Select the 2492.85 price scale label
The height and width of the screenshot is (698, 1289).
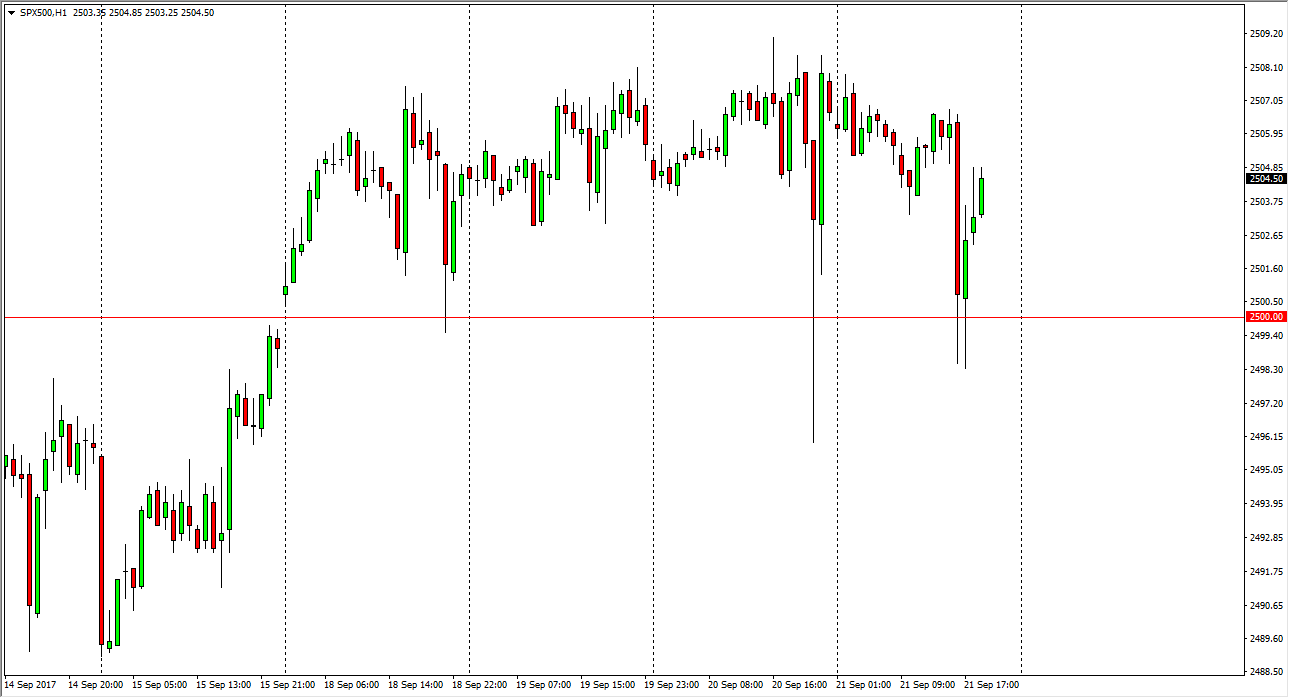click(1266, 538)
